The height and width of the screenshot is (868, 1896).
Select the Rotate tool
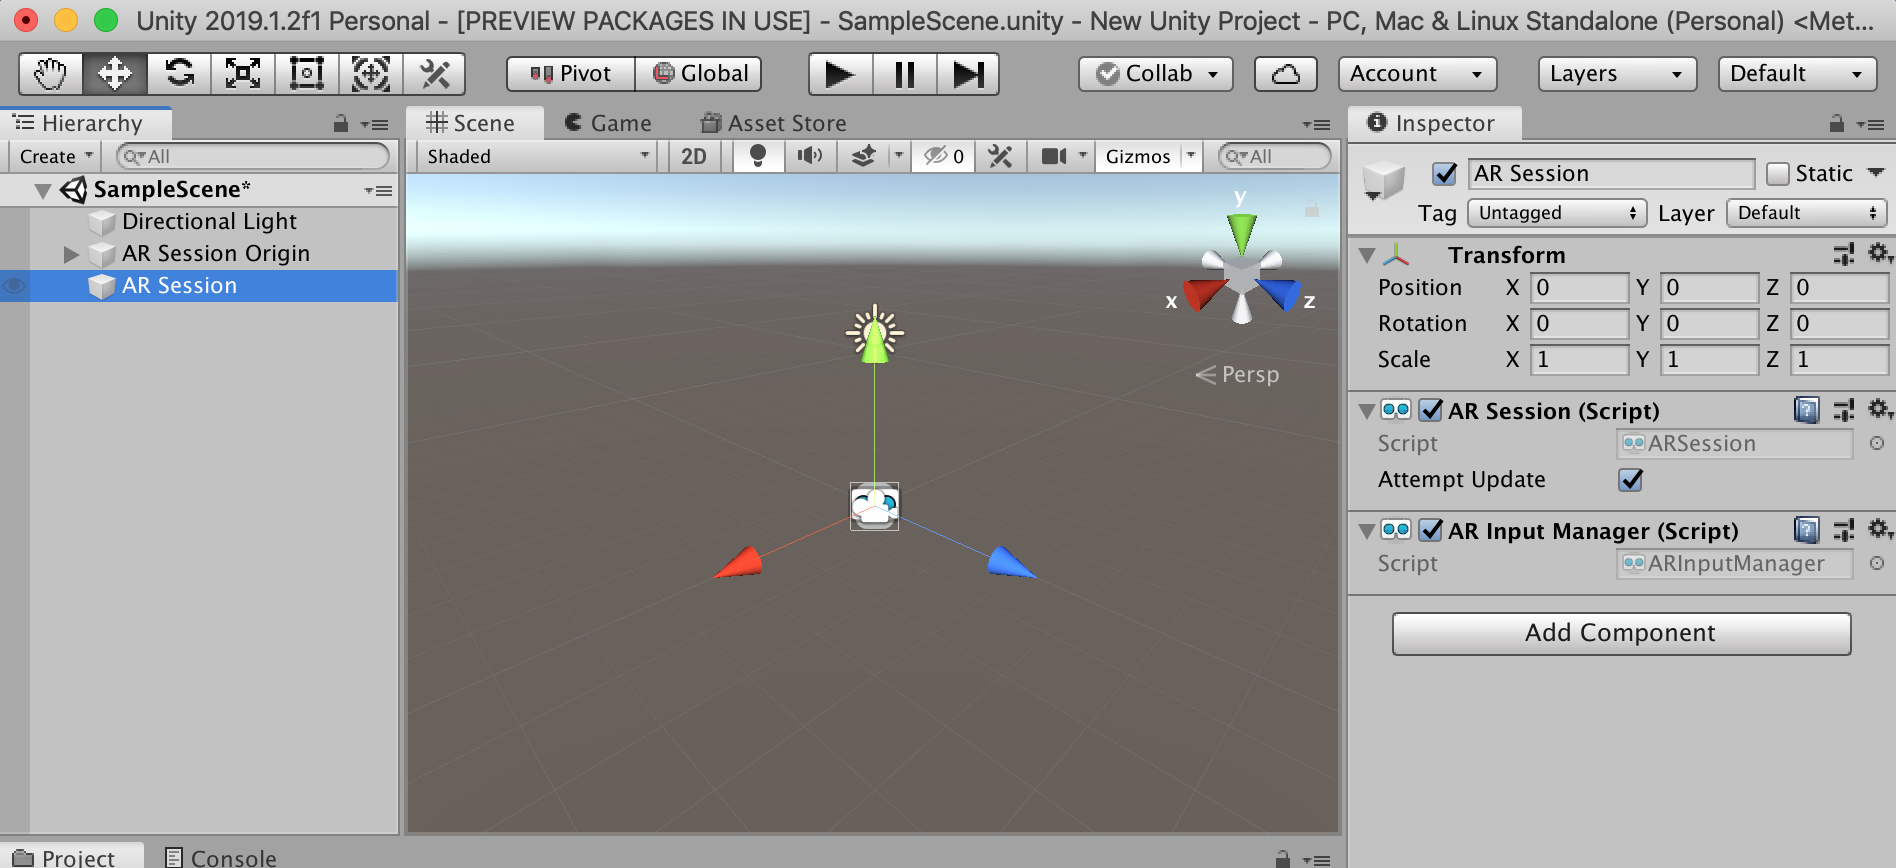click(x=179, y=74)
